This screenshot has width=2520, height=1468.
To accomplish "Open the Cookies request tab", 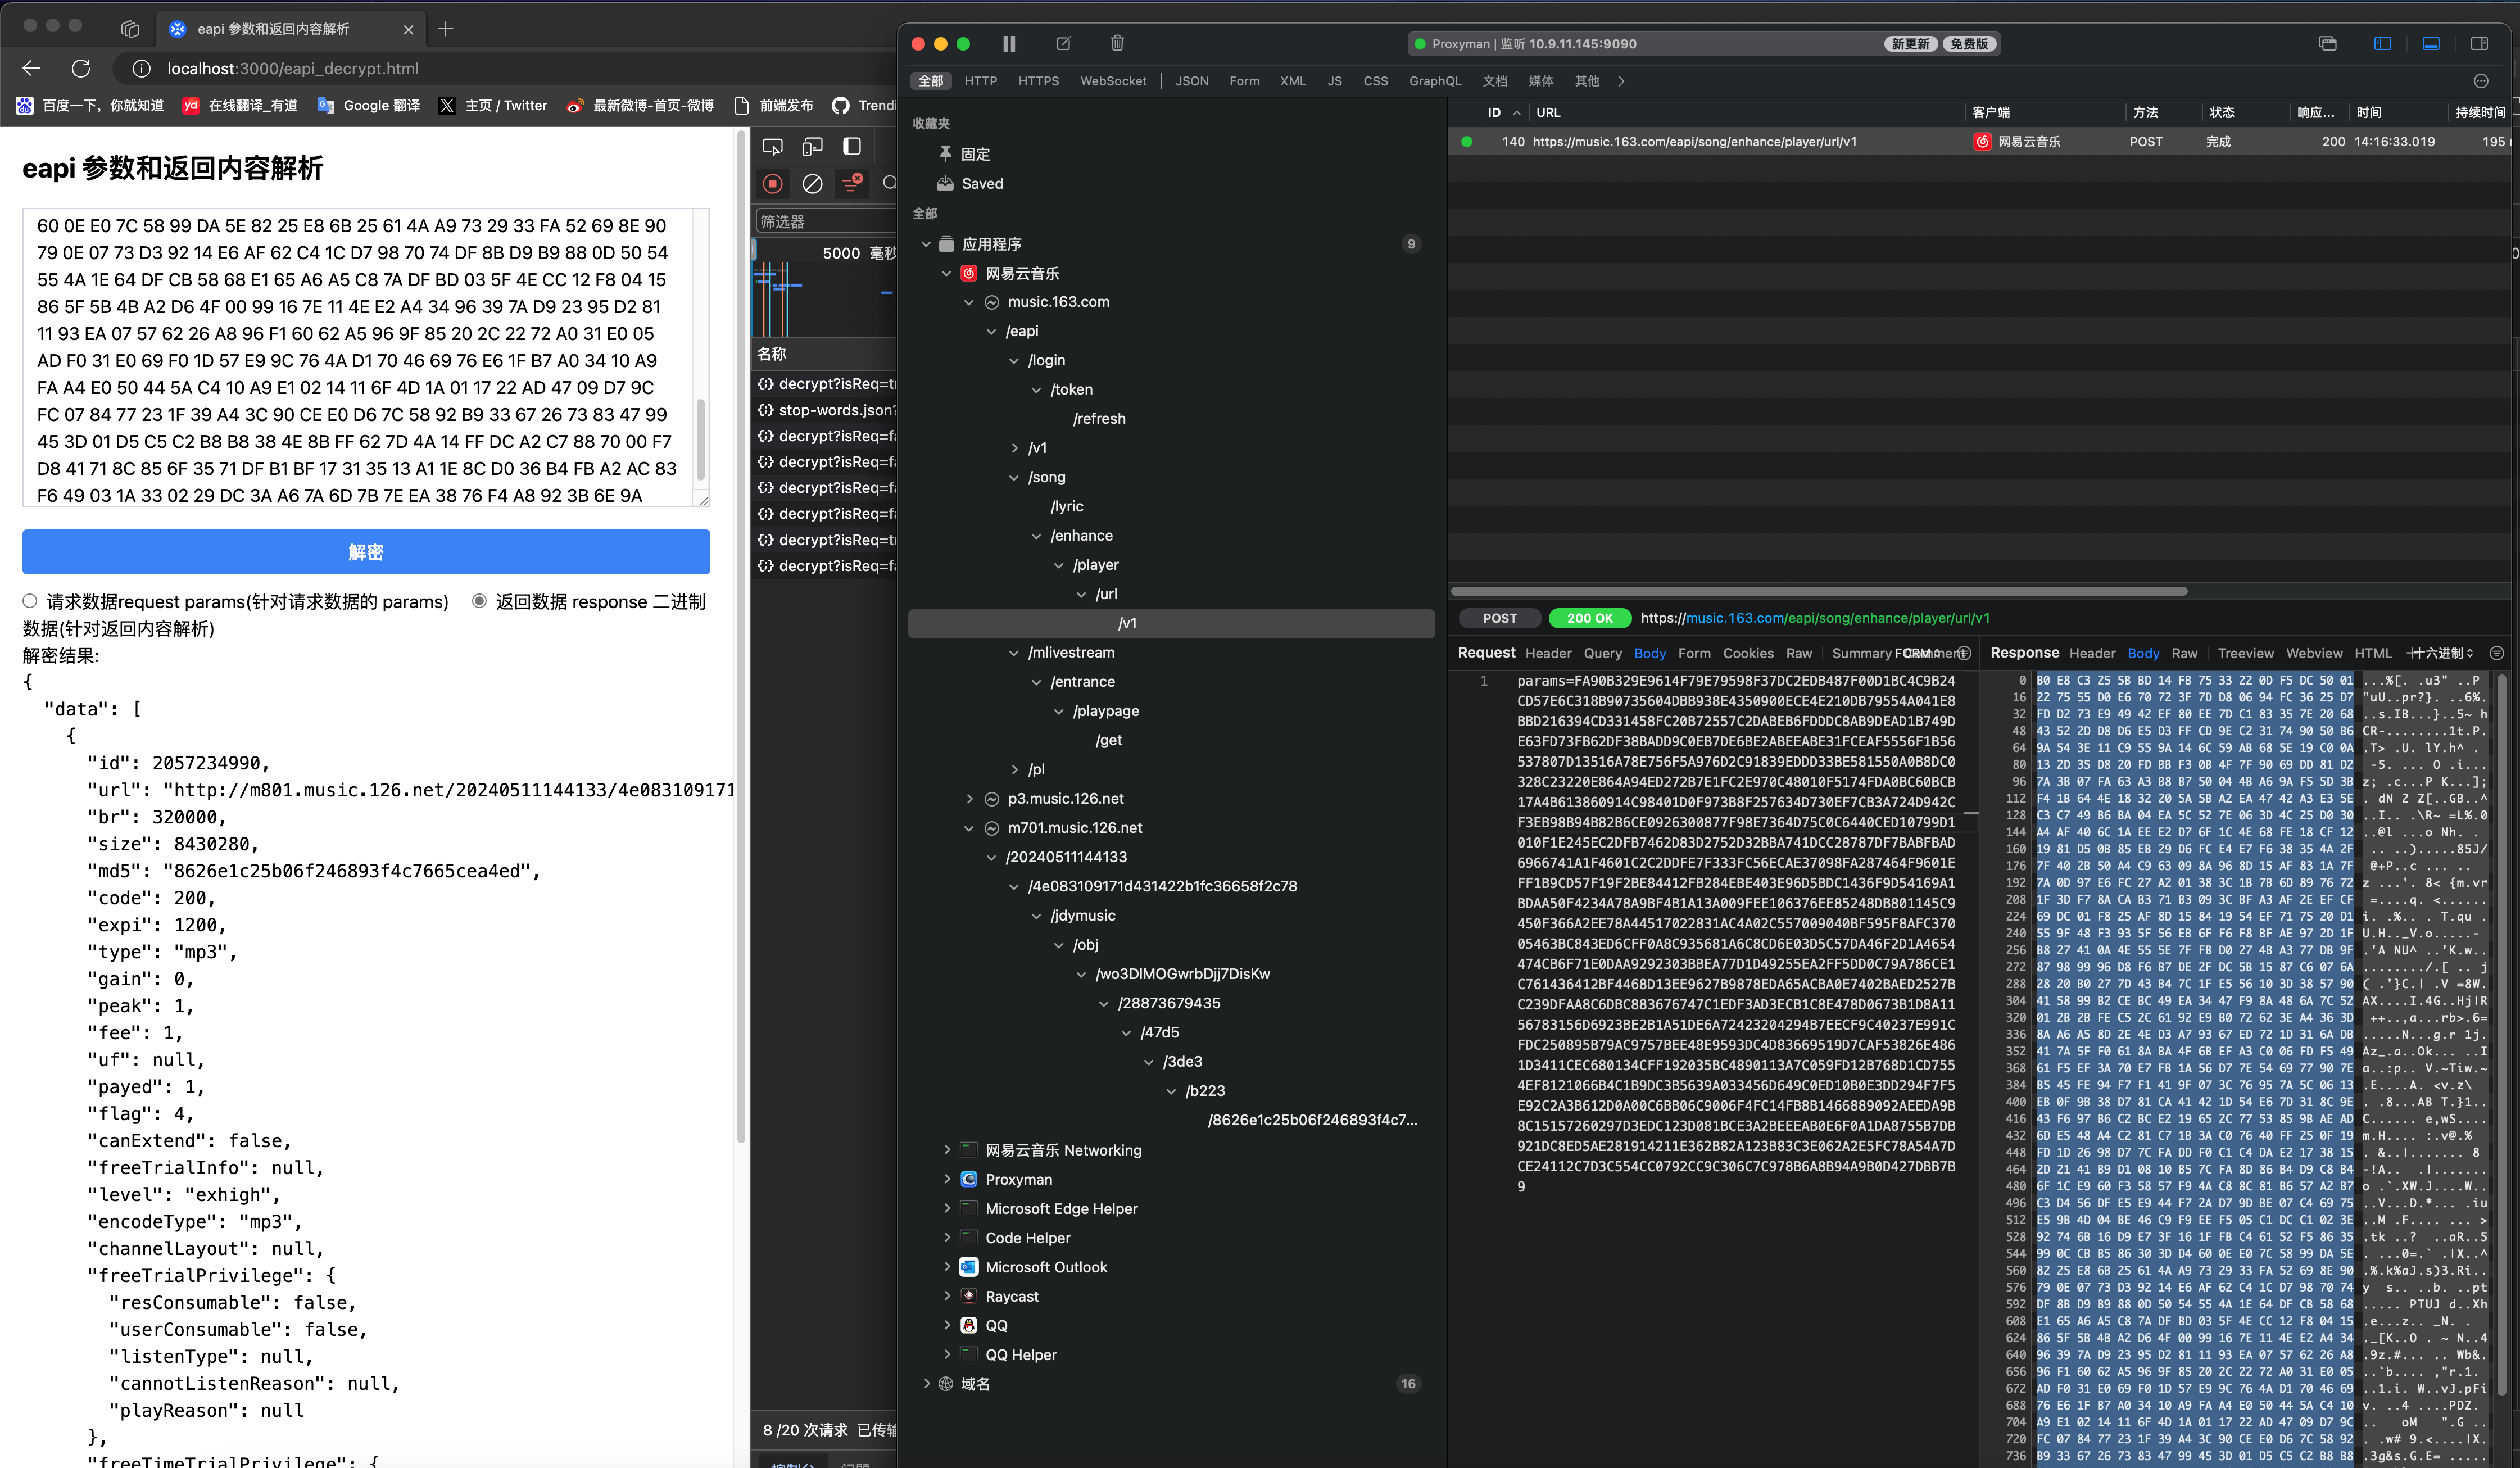I will click(1747, 653).
